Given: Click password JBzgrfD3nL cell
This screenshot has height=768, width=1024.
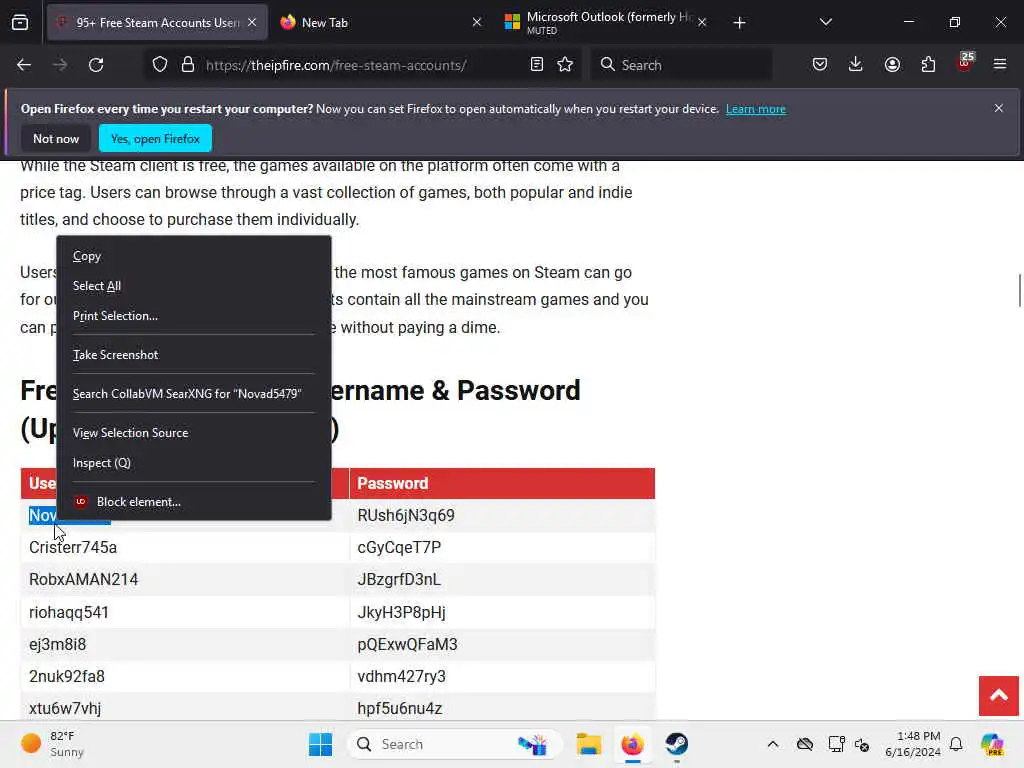Looking at the screenshot, I should tap(502, 579).
